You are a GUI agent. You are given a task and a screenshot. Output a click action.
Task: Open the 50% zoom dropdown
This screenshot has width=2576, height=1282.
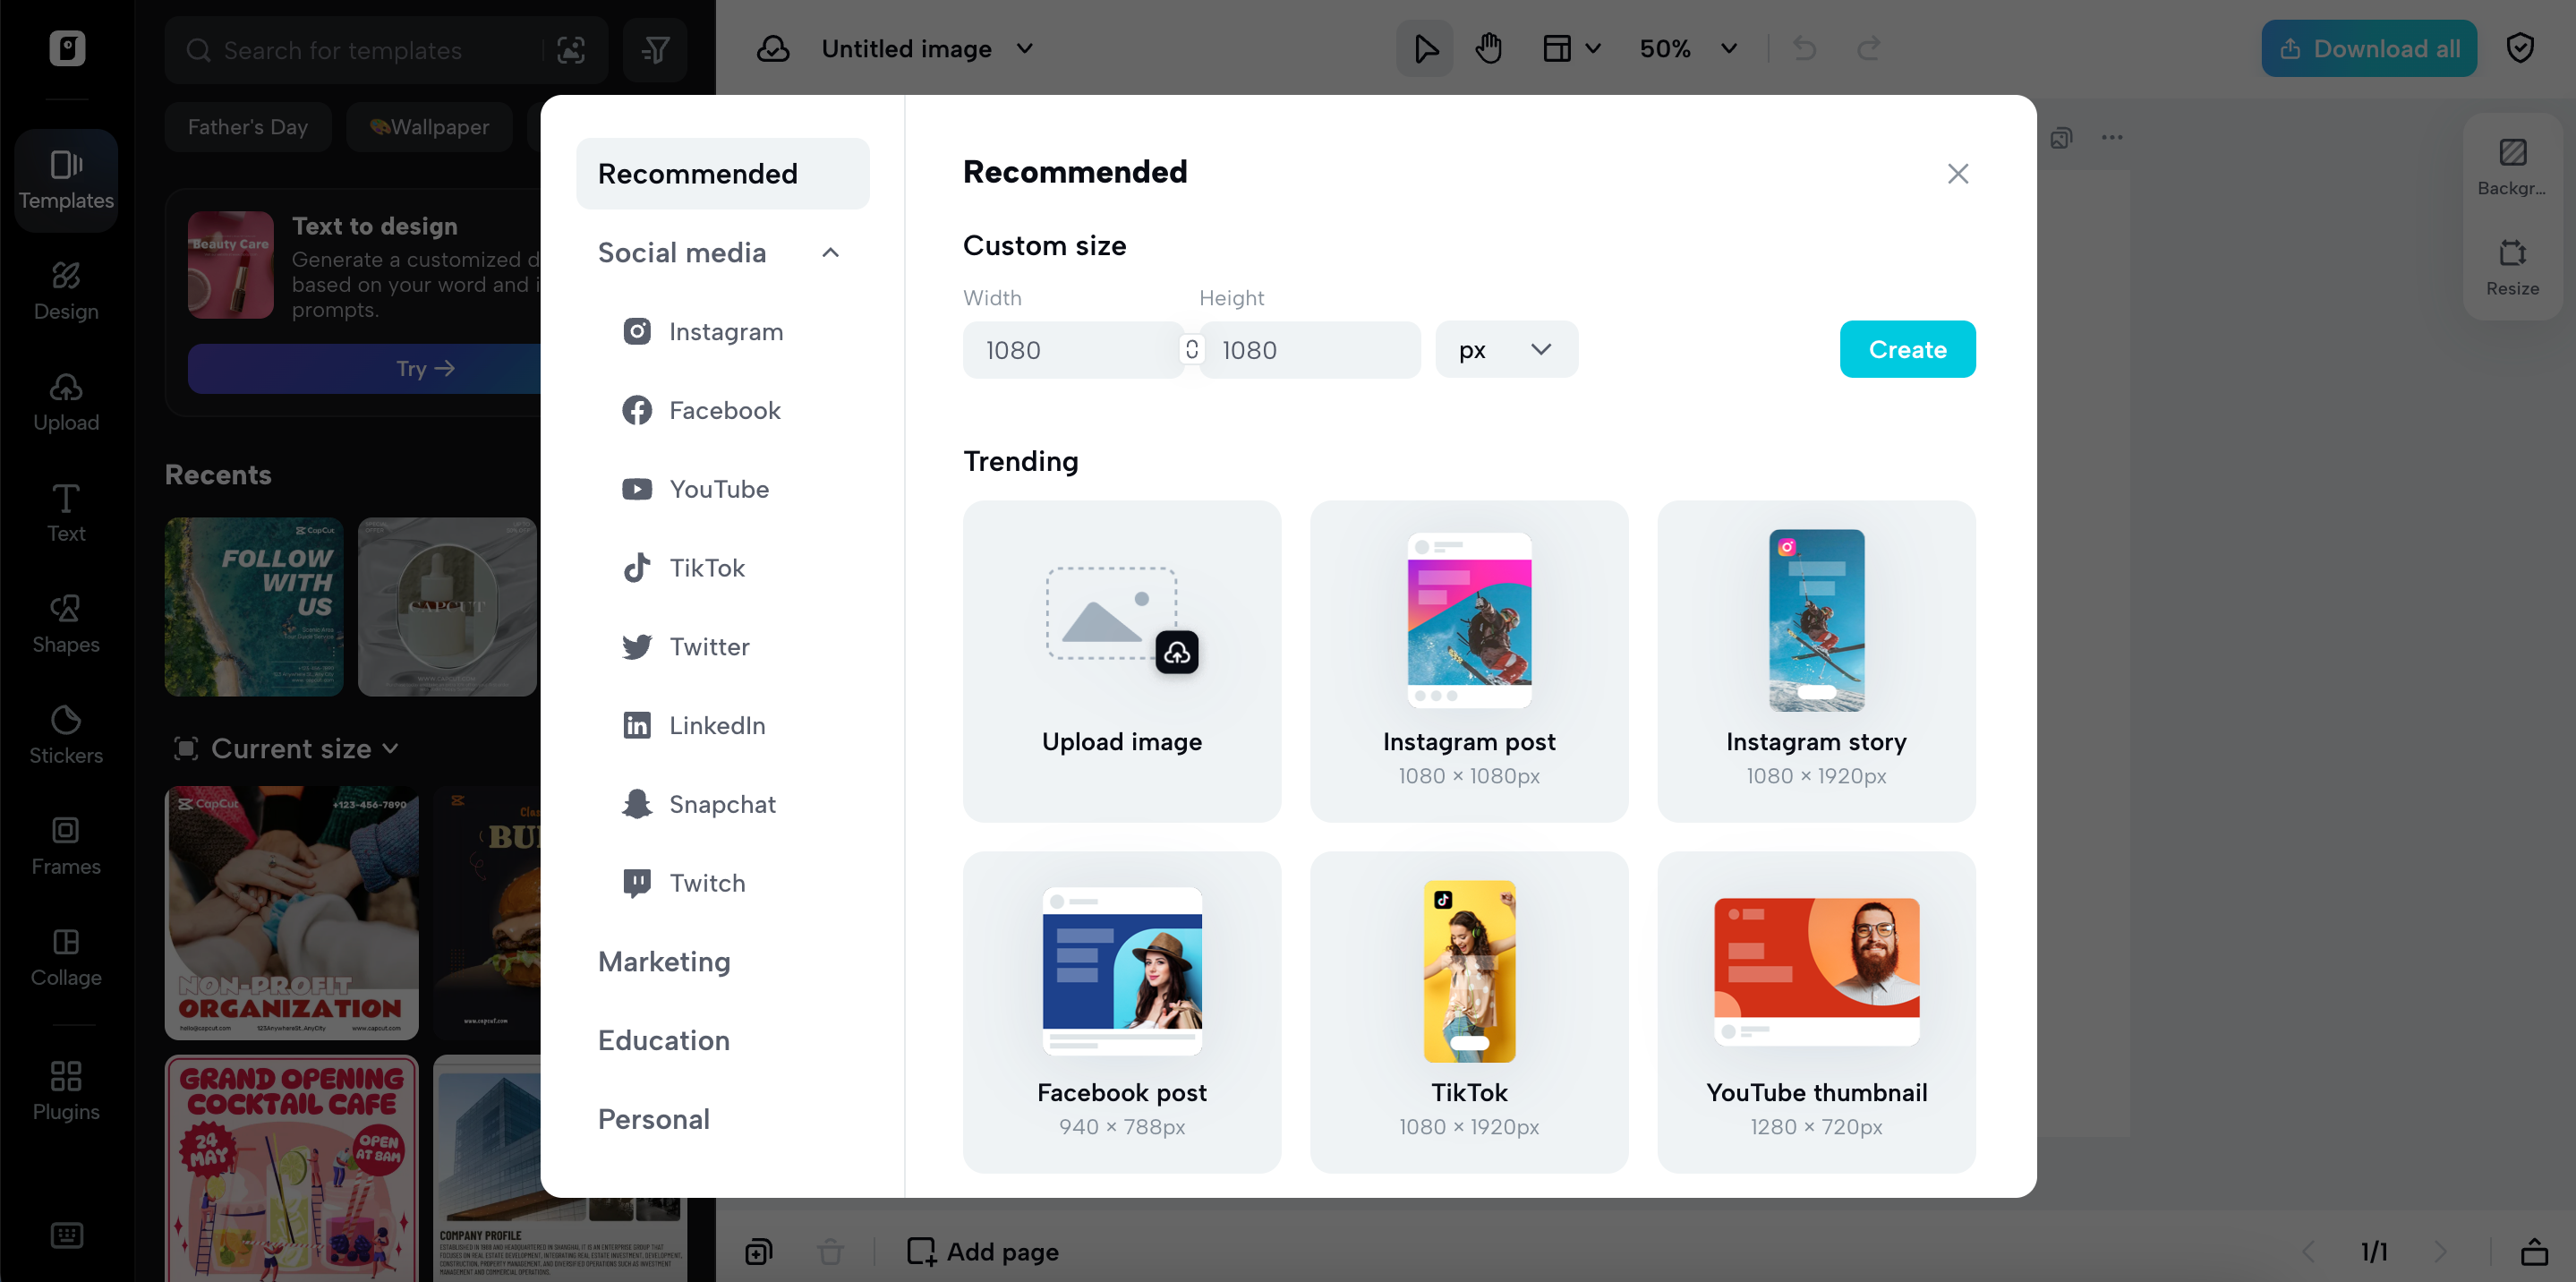click(1687, 48)
